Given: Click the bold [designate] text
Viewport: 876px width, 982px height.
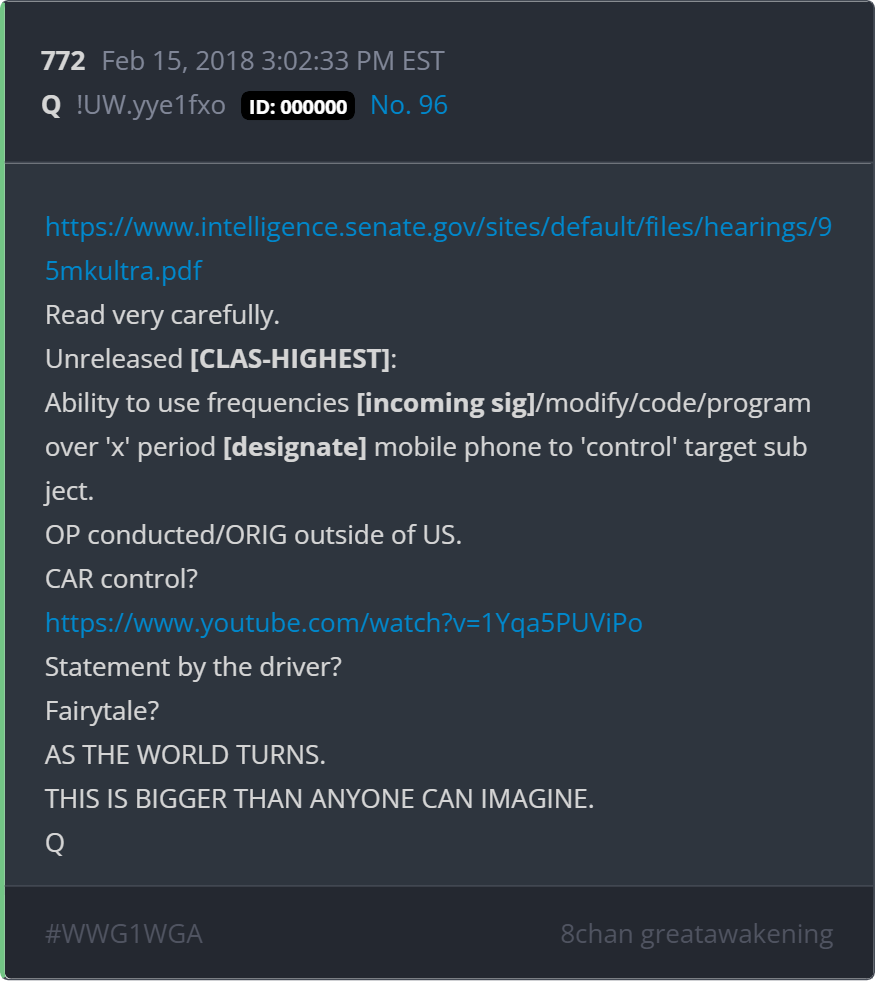Looking at the screenshot, I should pos(295,447).
